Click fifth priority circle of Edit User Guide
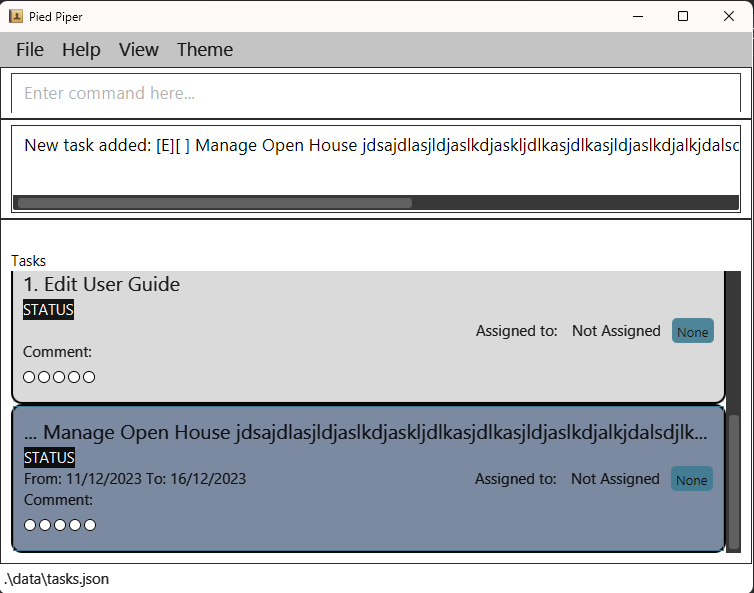Viewport: 754px width, 593px height. (89, 377)
